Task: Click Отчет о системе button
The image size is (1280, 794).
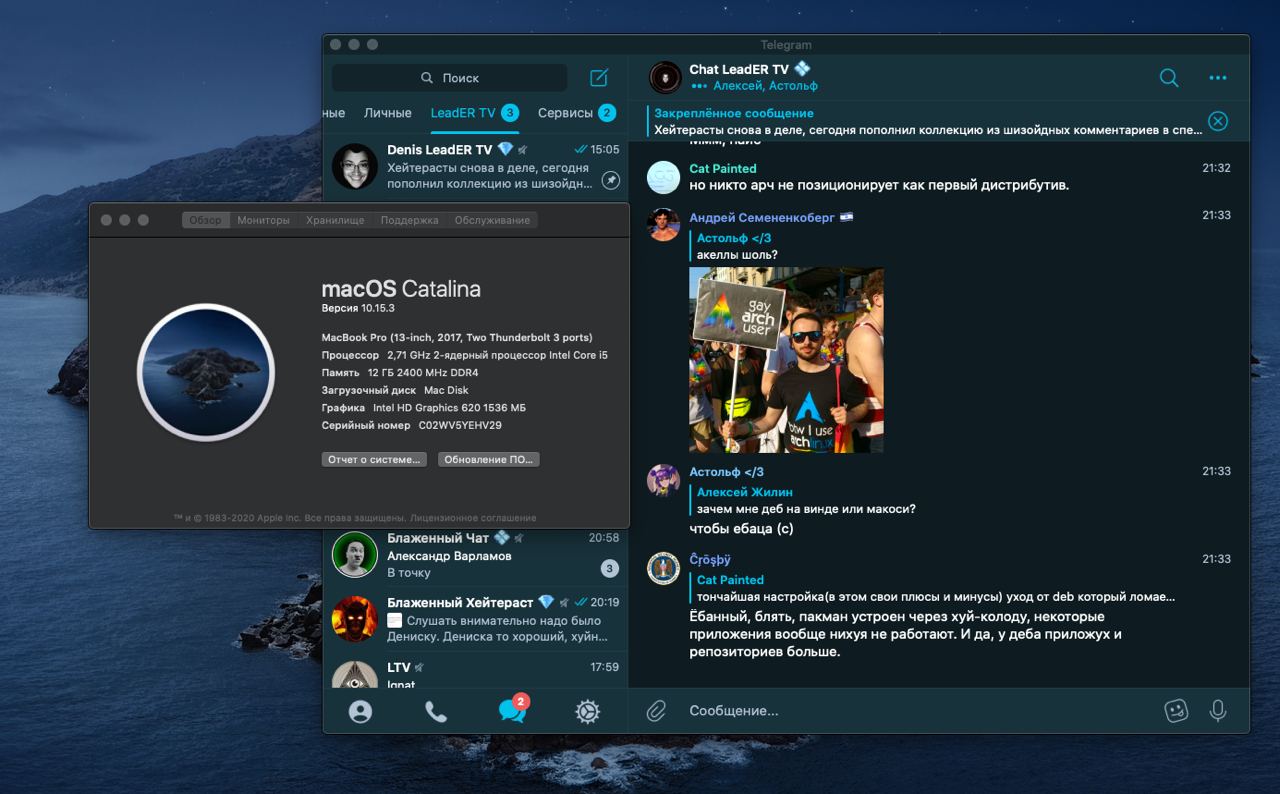Action: click(x=374, y=460)
